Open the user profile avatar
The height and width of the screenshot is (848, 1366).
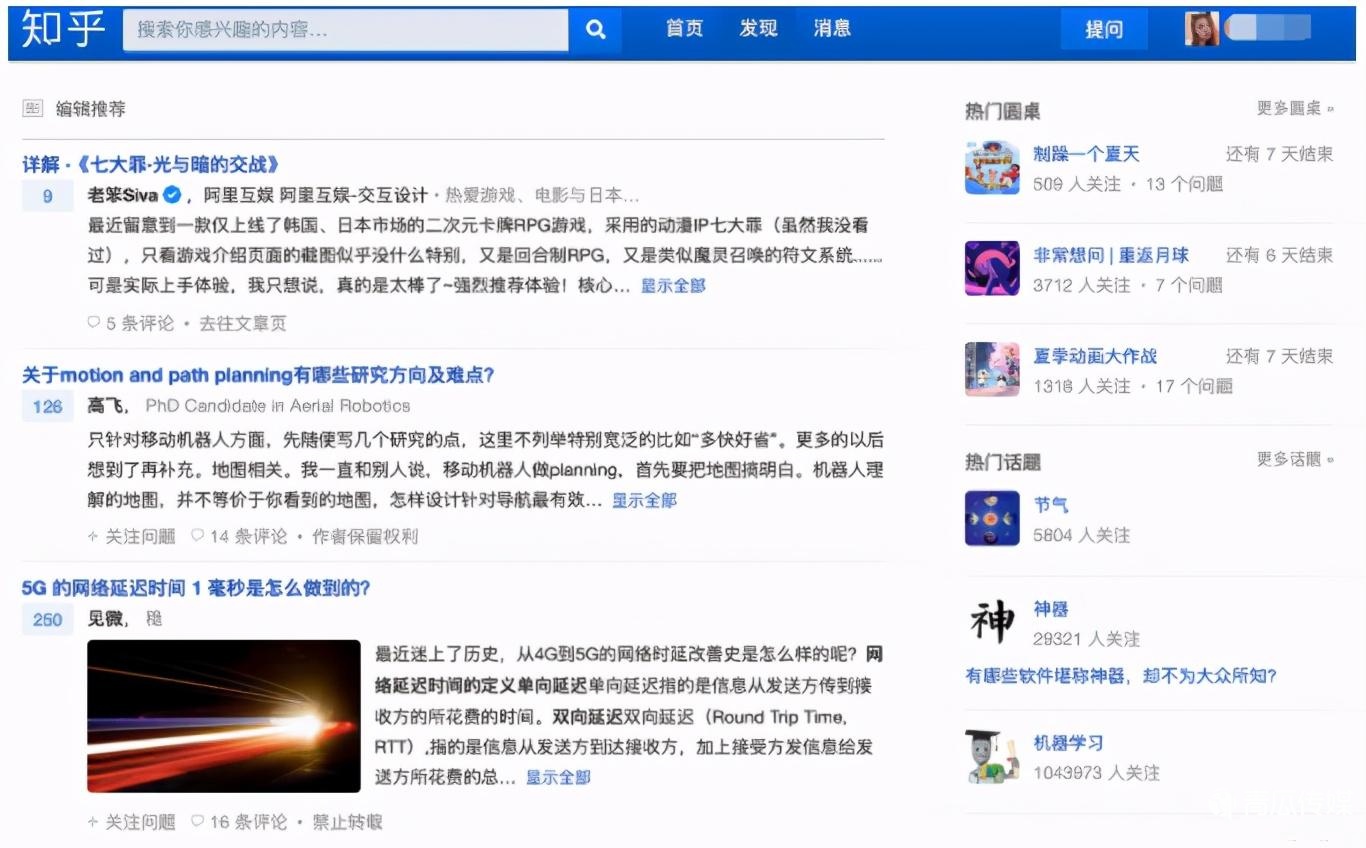(x=1202, y=29)
